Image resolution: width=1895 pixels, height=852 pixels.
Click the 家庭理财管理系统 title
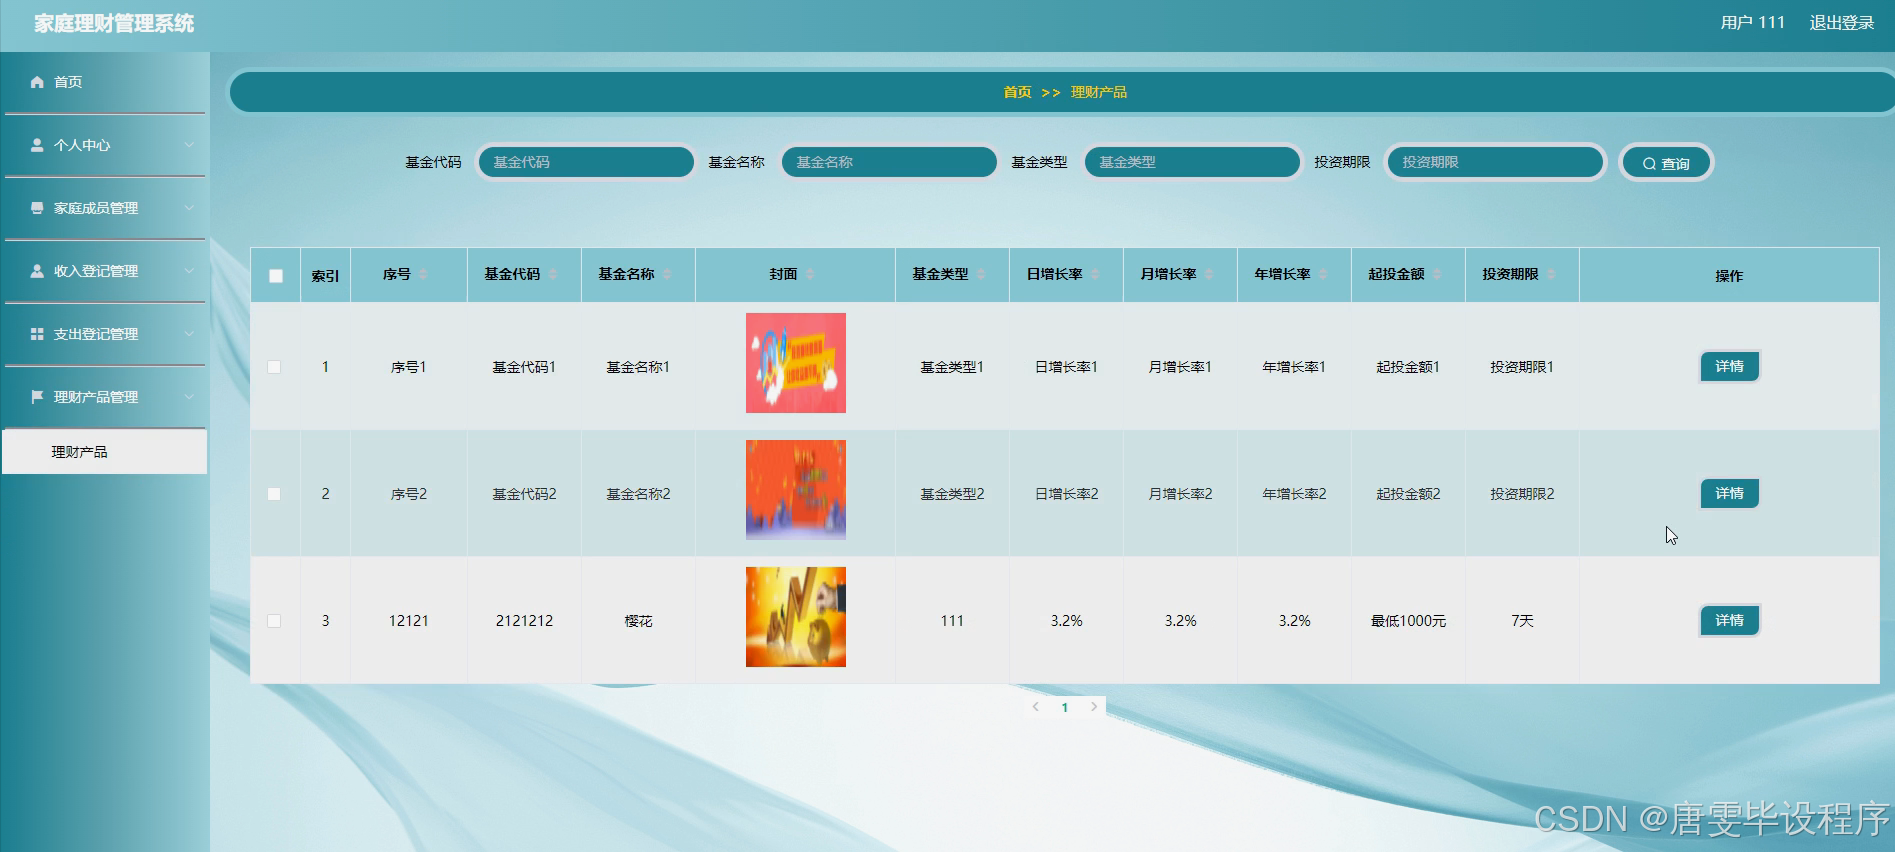(x=114, y=24)
